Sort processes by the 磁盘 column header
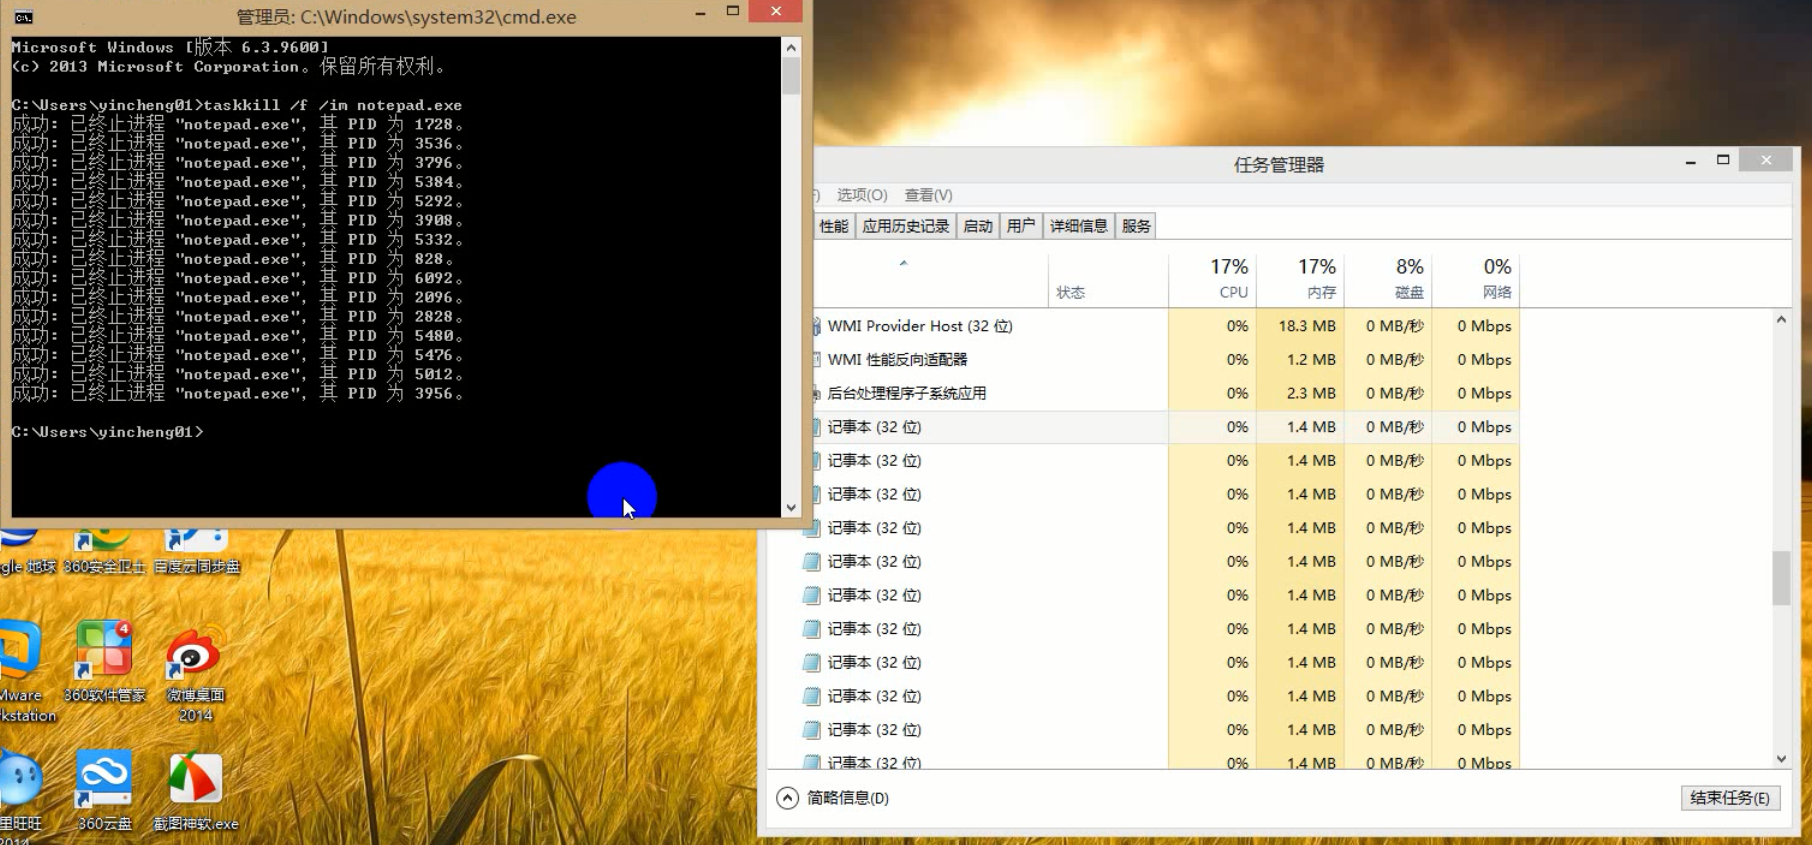 [1388, 279]
